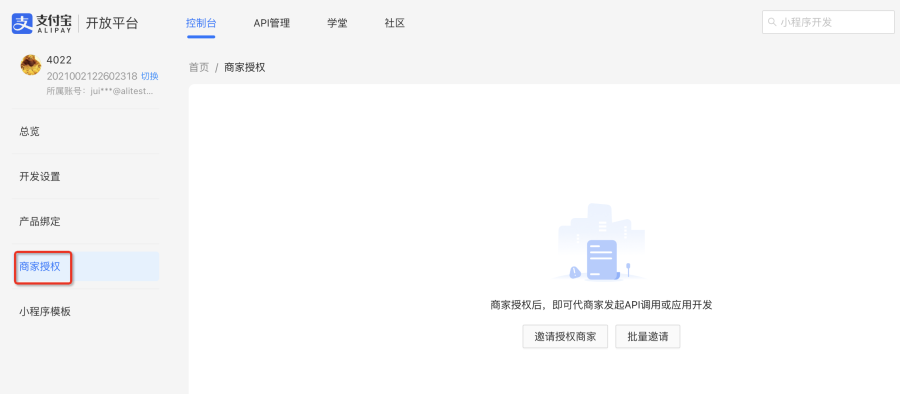Click the search magnifier icon

(x=772, y=22)
